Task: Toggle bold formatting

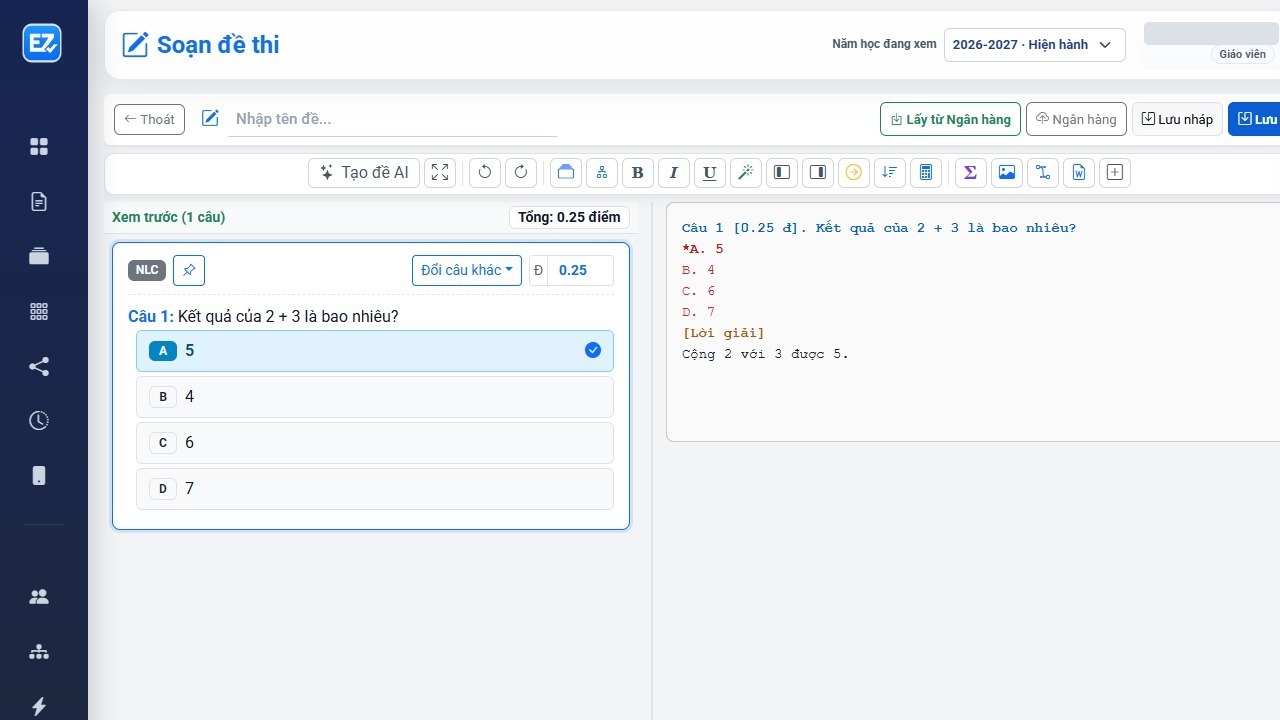Action: click(638, 172)
